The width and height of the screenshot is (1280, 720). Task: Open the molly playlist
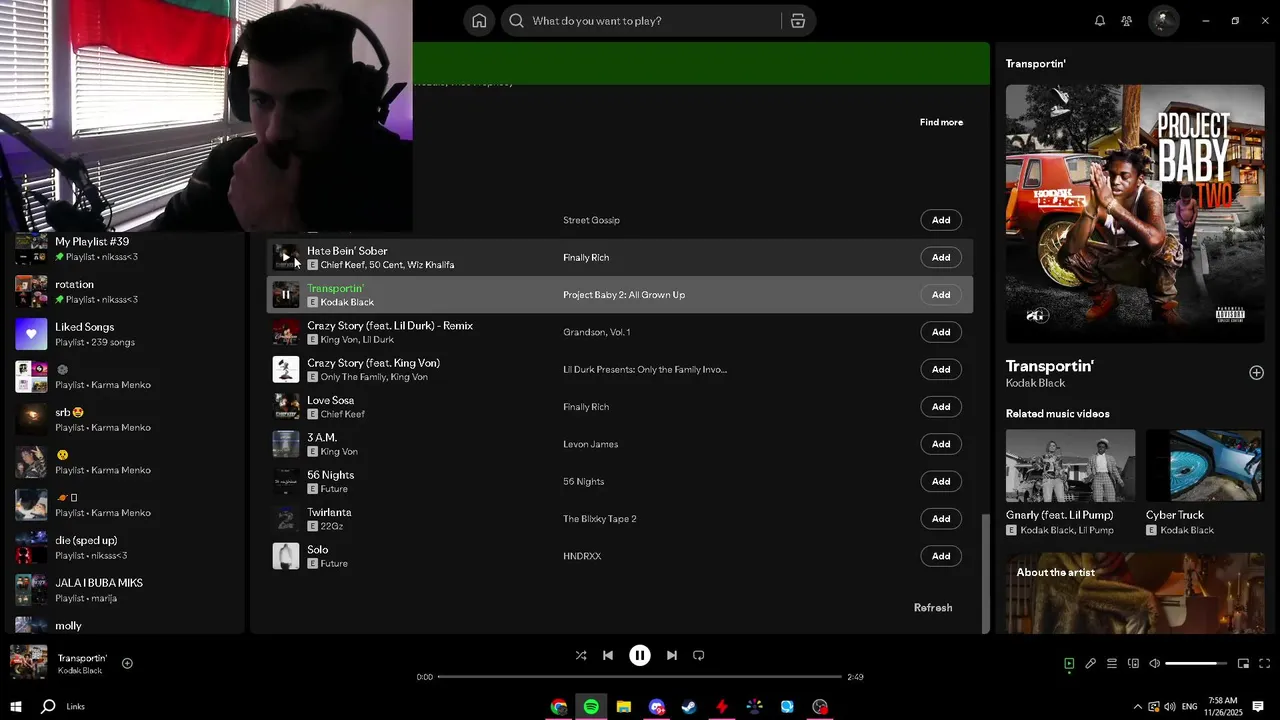(125, 624)
